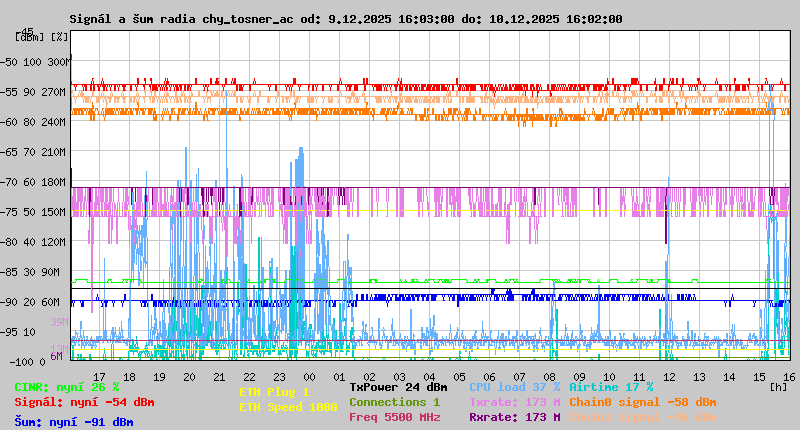The image size is (800, 430).
Task: Click the '07' hour tick on the x-axis
Action: click(520, 377)
